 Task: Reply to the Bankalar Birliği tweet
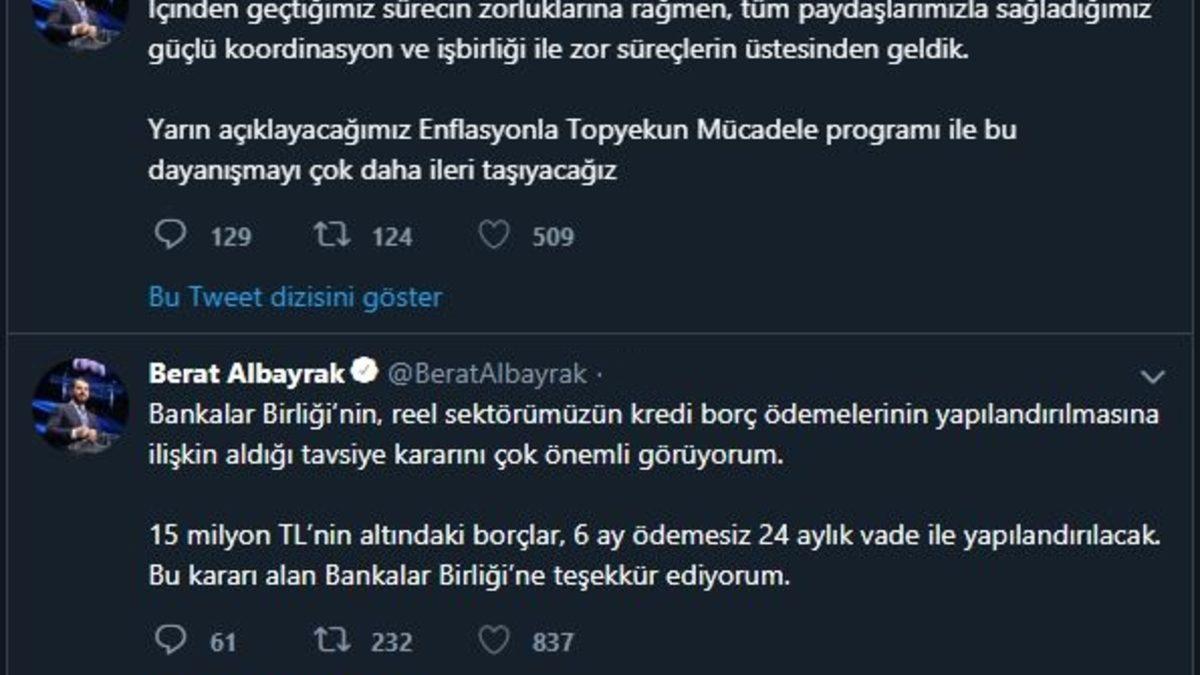click(x=172, y=640)
